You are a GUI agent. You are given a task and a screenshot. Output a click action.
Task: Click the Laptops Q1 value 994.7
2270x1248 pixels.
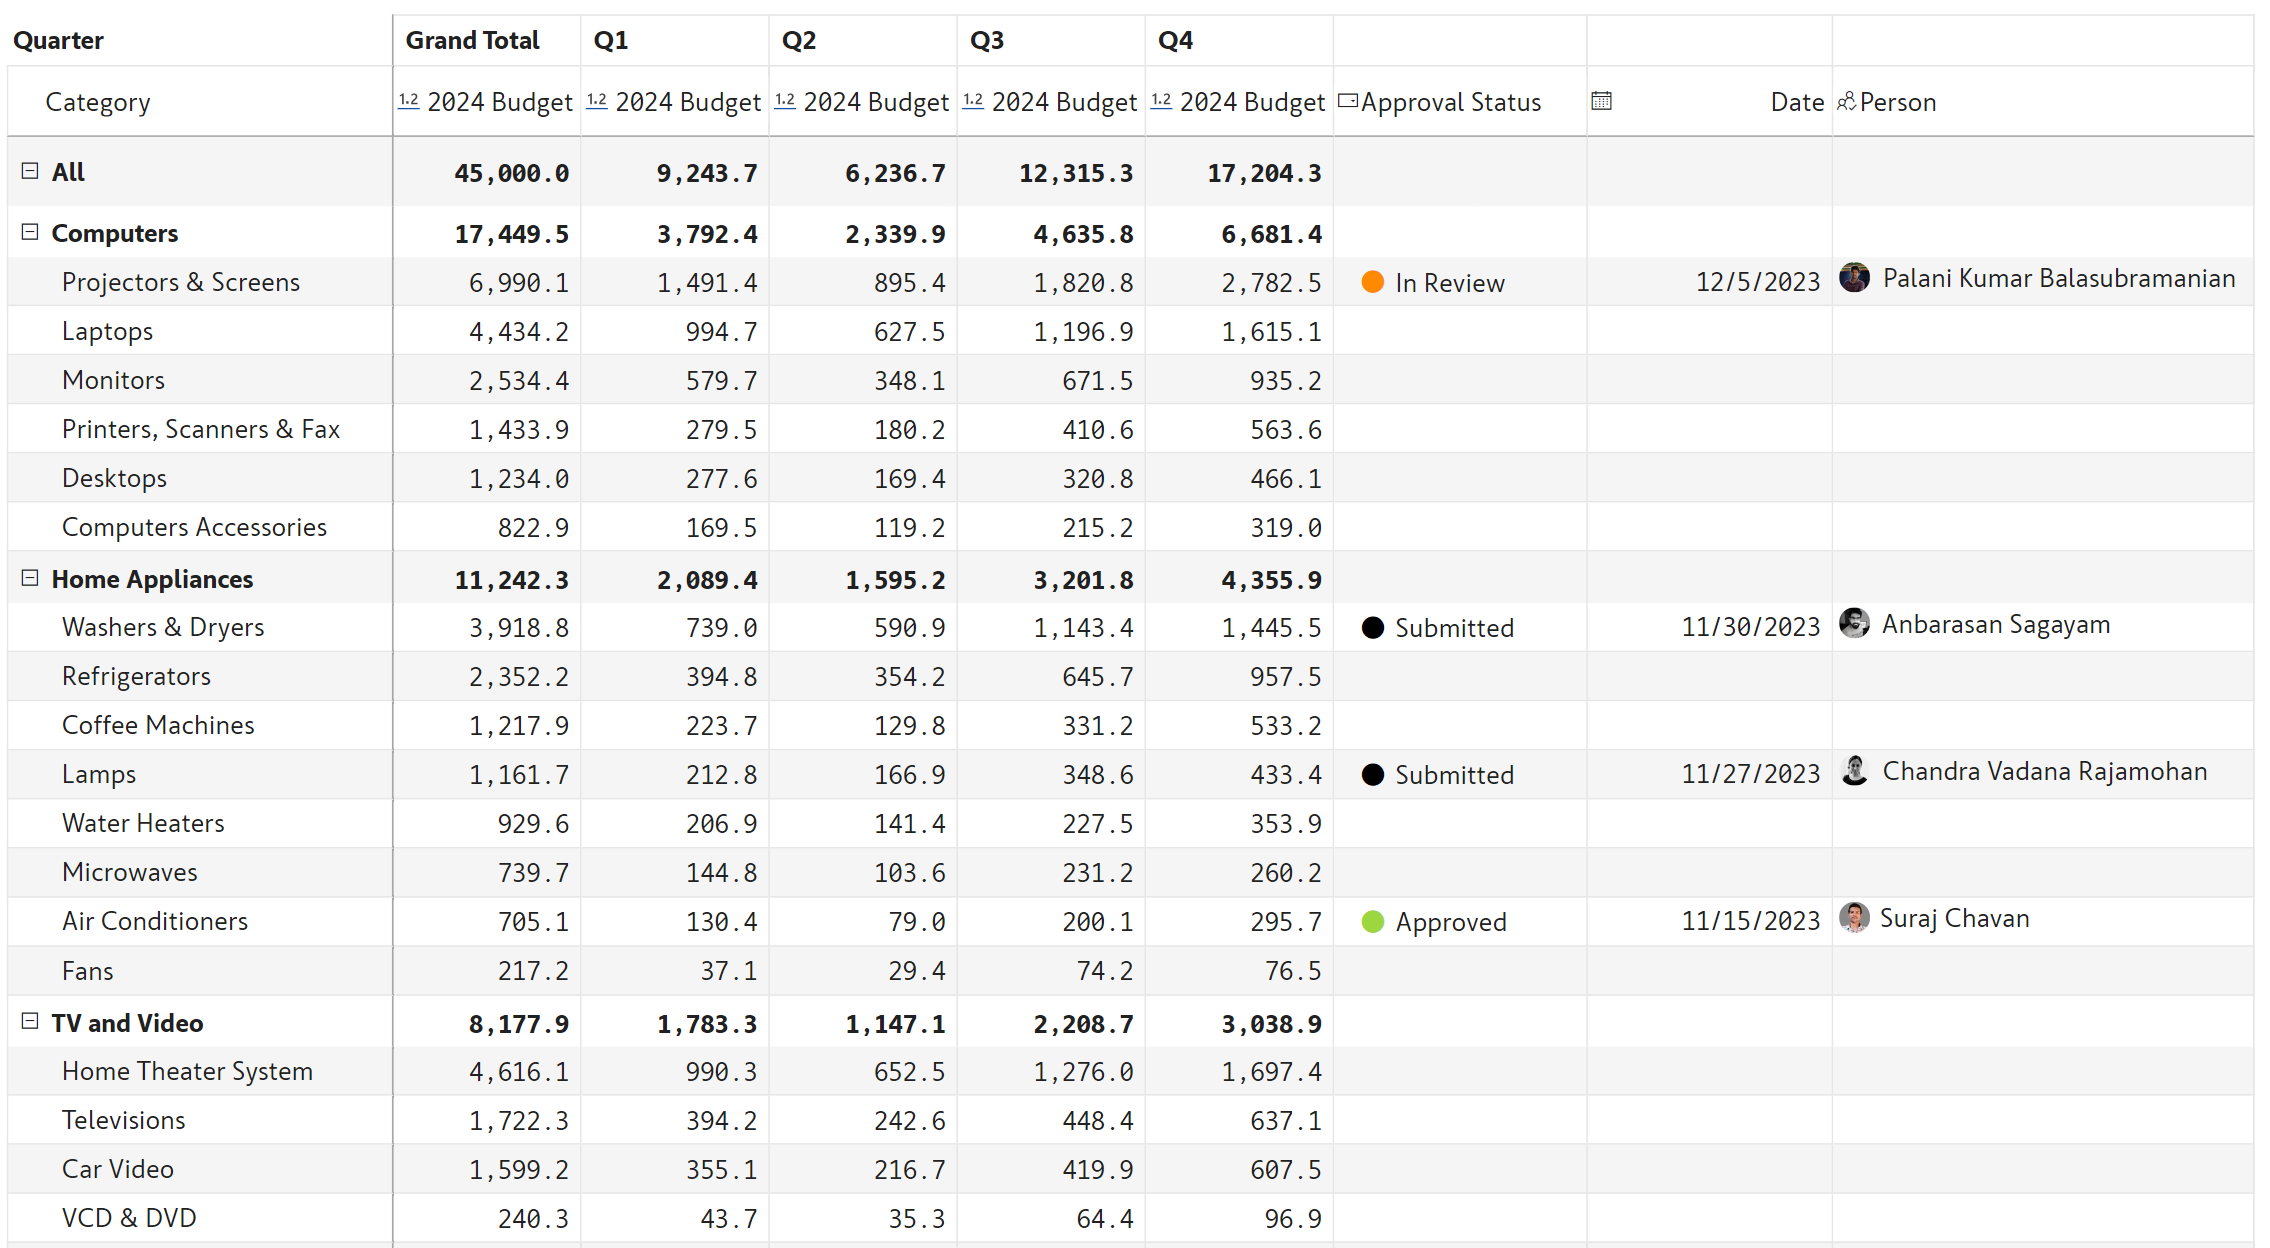point(721,331)
